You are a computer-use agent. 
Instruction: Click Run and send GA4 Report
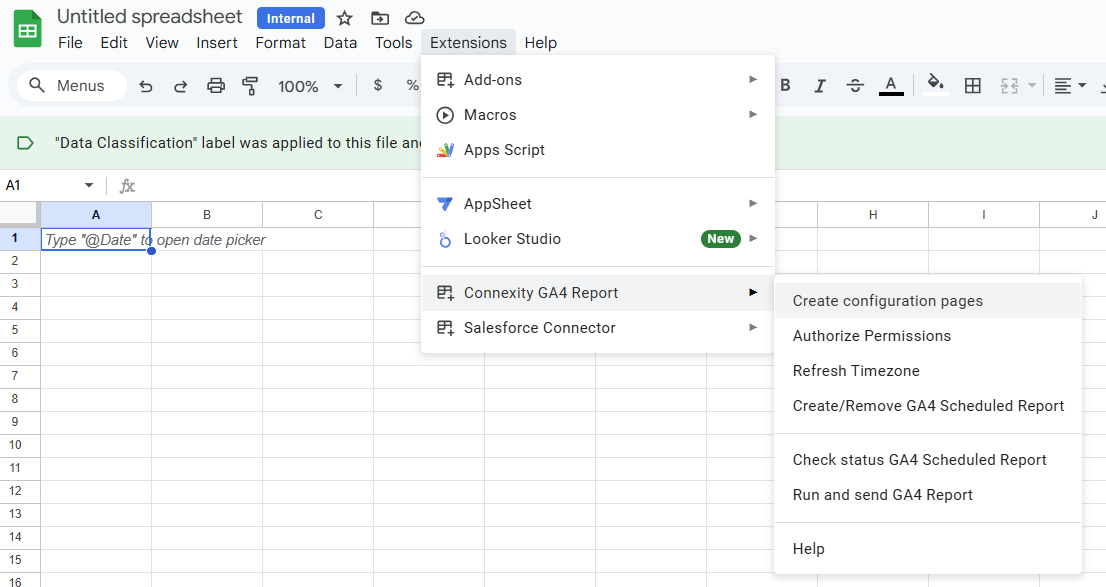tap(928, 495)
